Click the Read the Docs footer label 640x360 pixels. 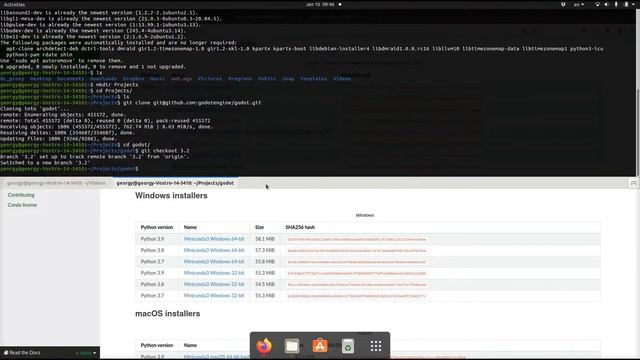[x=24, y=353]
